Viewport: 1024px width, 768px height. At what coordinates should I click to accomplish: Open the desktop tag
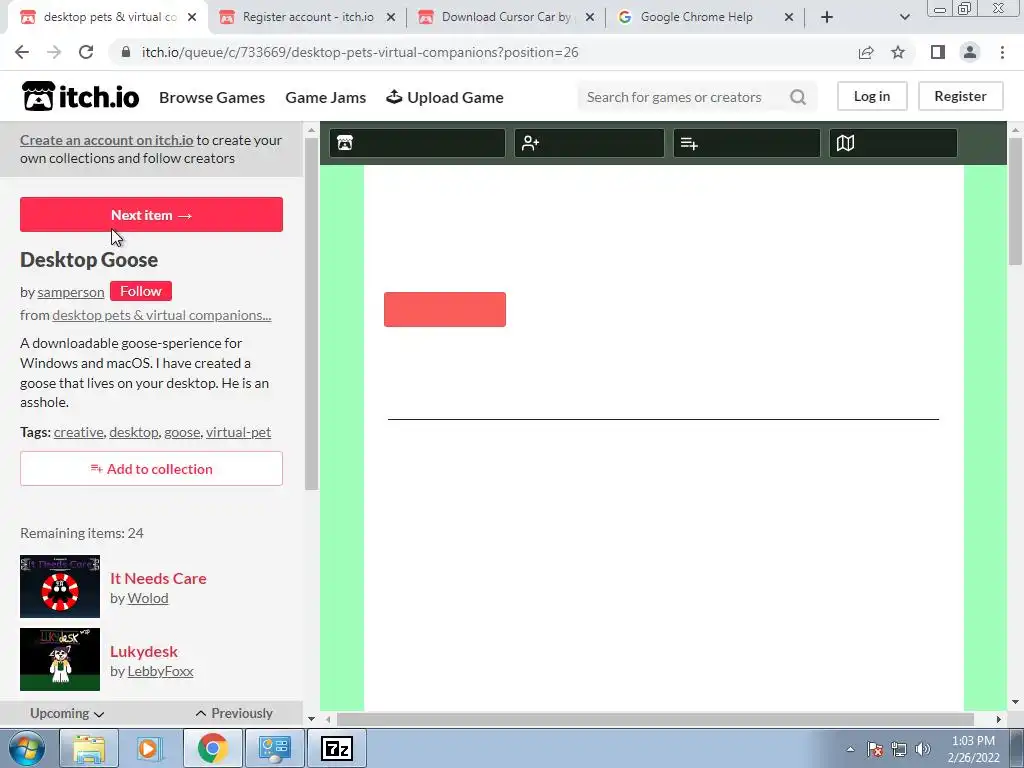pos(134,432)
